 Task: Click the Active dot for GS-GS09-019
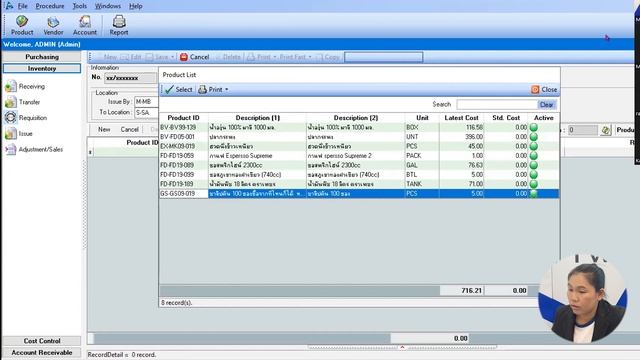coord(533,193)
